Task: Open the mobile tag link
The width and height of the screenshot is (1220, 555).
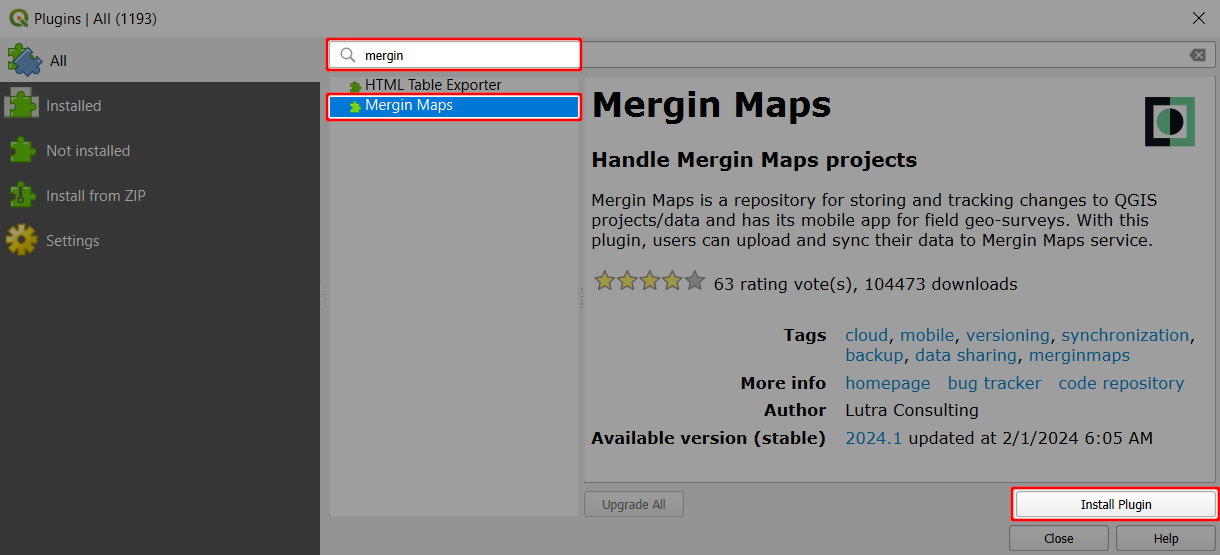Action: (928, 335)
